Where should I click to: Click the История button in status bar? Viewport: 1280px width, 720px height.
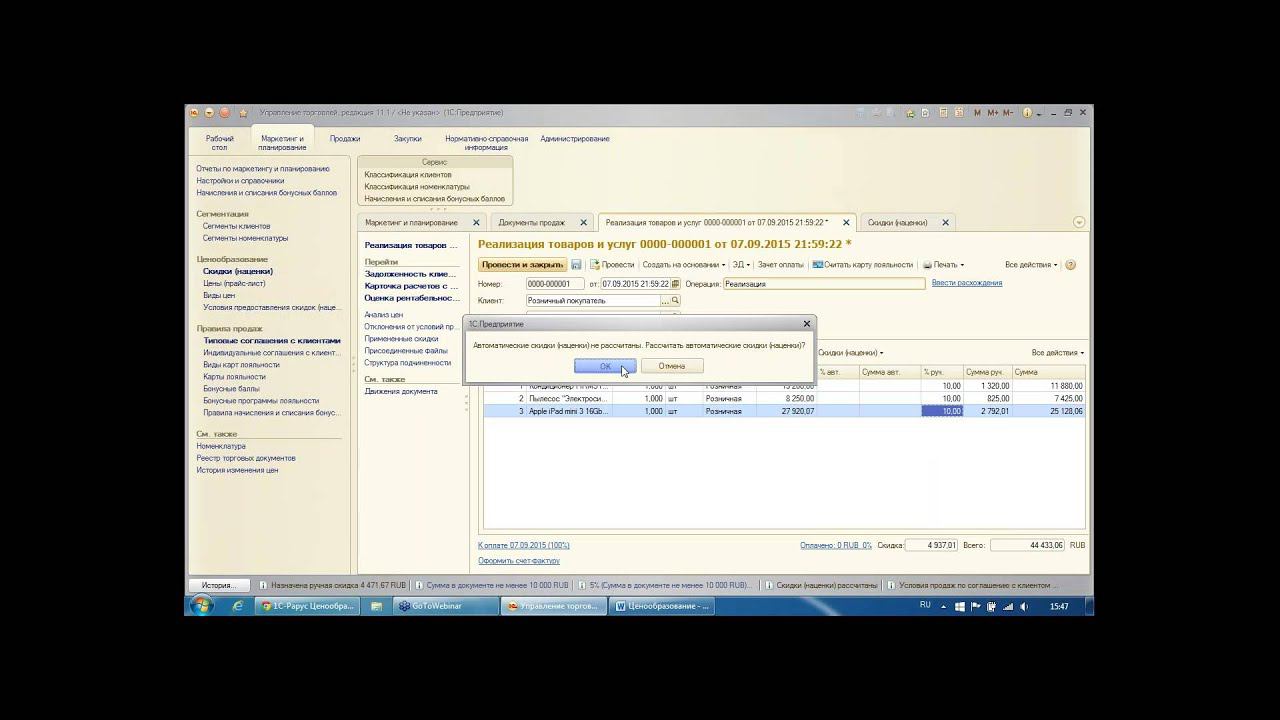pyautogui.click(x=217, y=585)
